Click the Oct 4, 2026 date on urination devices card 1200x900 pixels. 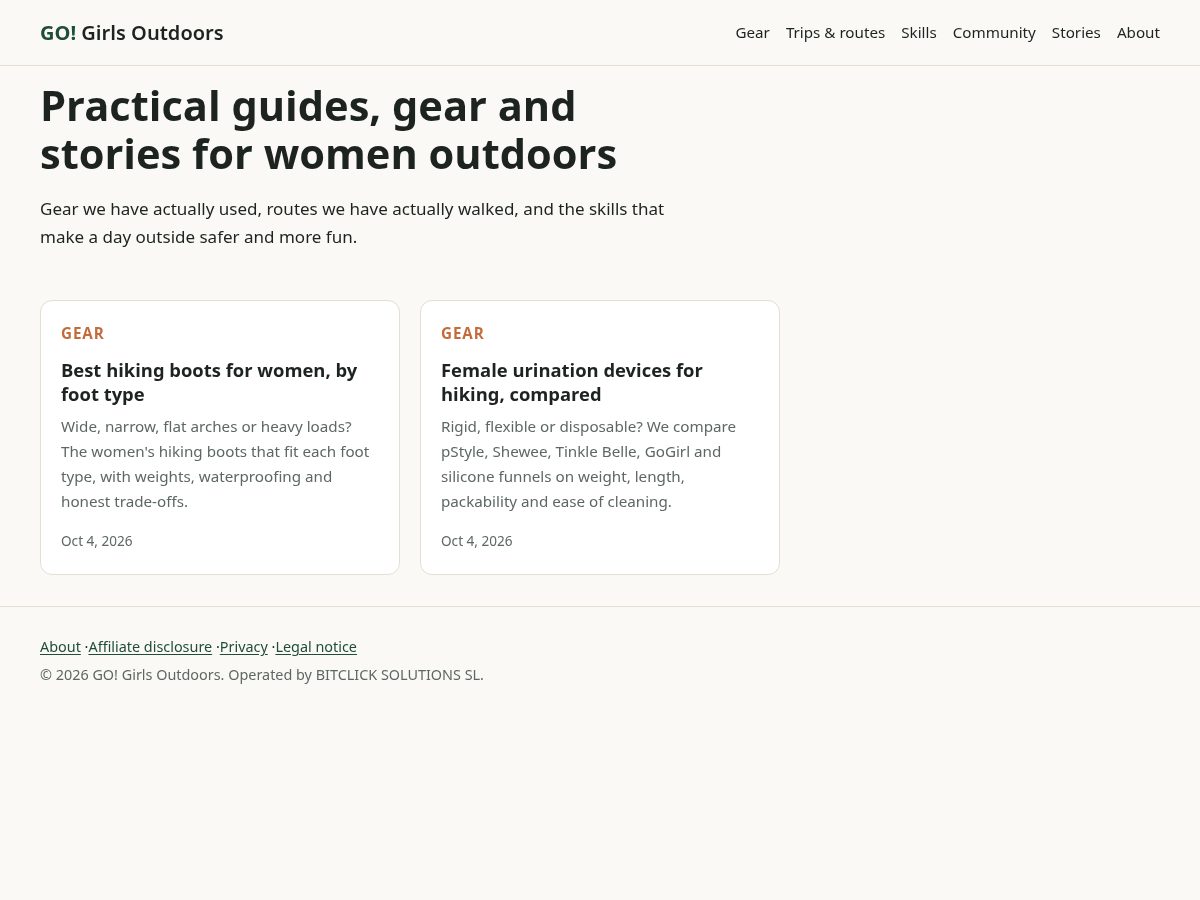(477, 541)
